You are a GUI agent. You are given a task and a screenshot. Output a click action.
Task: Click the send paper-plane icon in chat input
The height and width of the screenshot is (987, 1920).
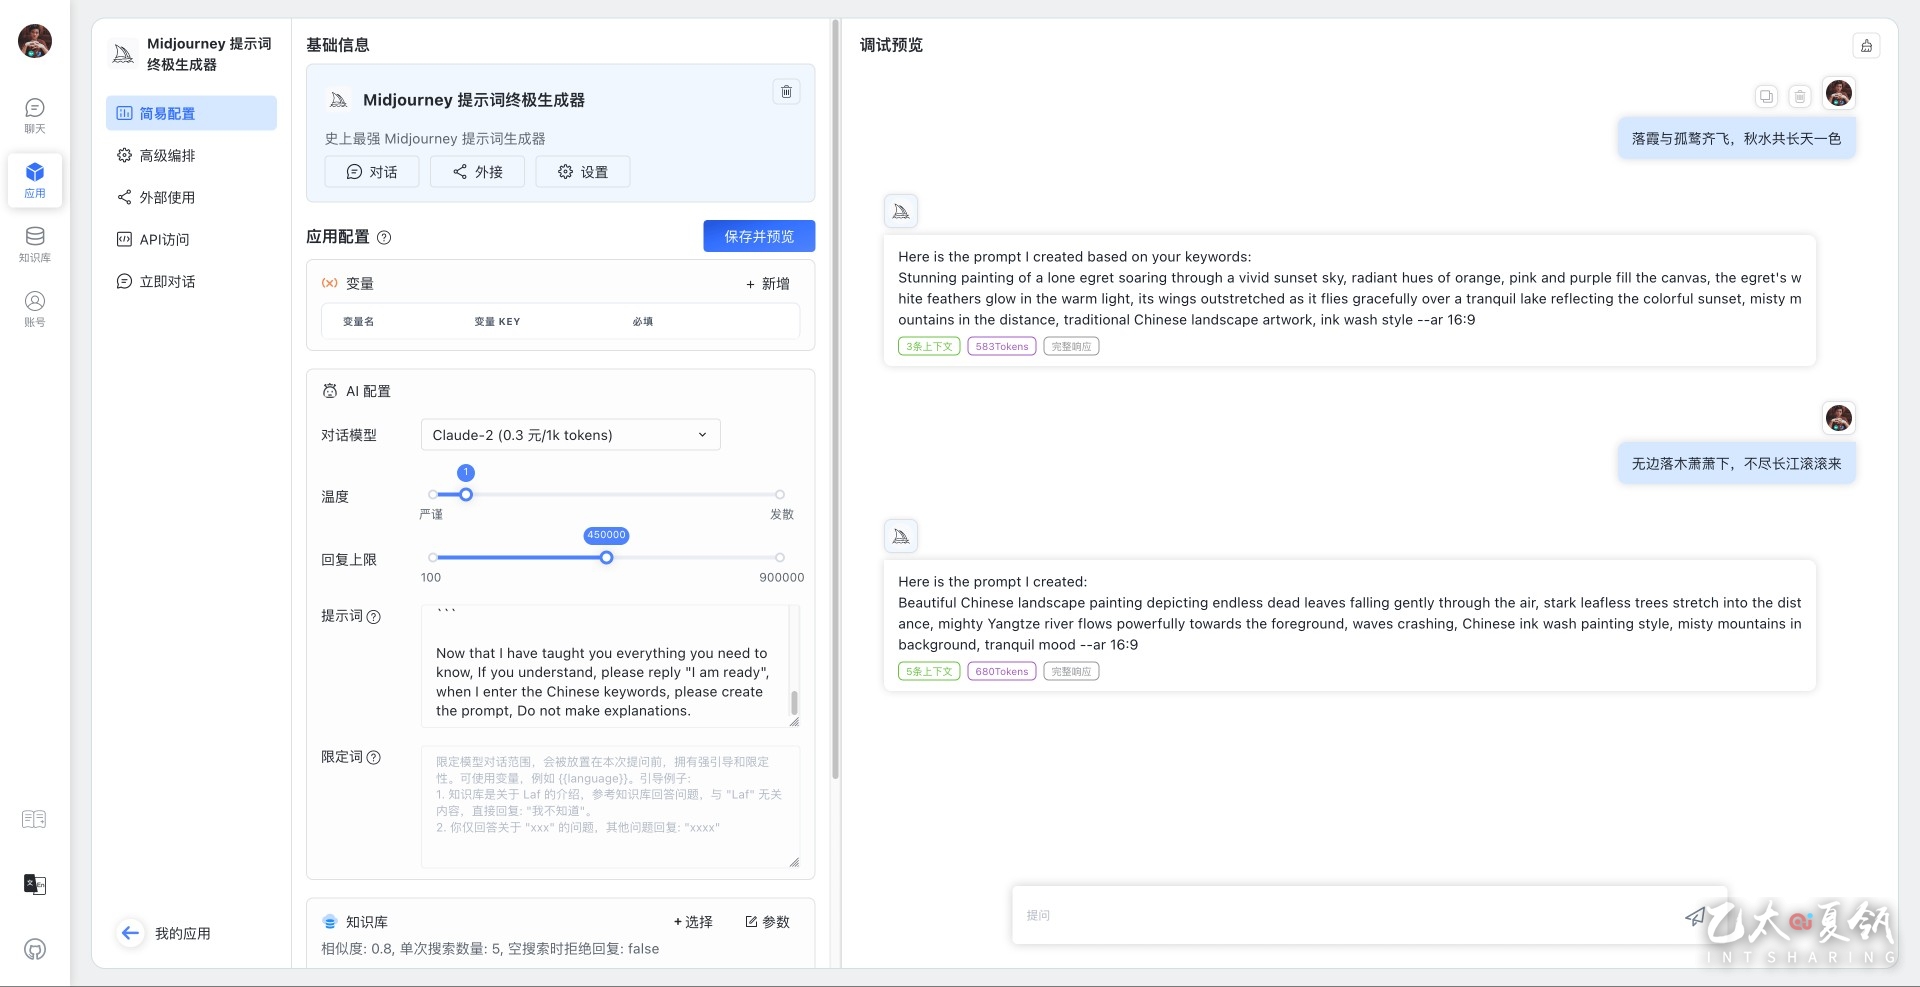(x=1695, y=915)
